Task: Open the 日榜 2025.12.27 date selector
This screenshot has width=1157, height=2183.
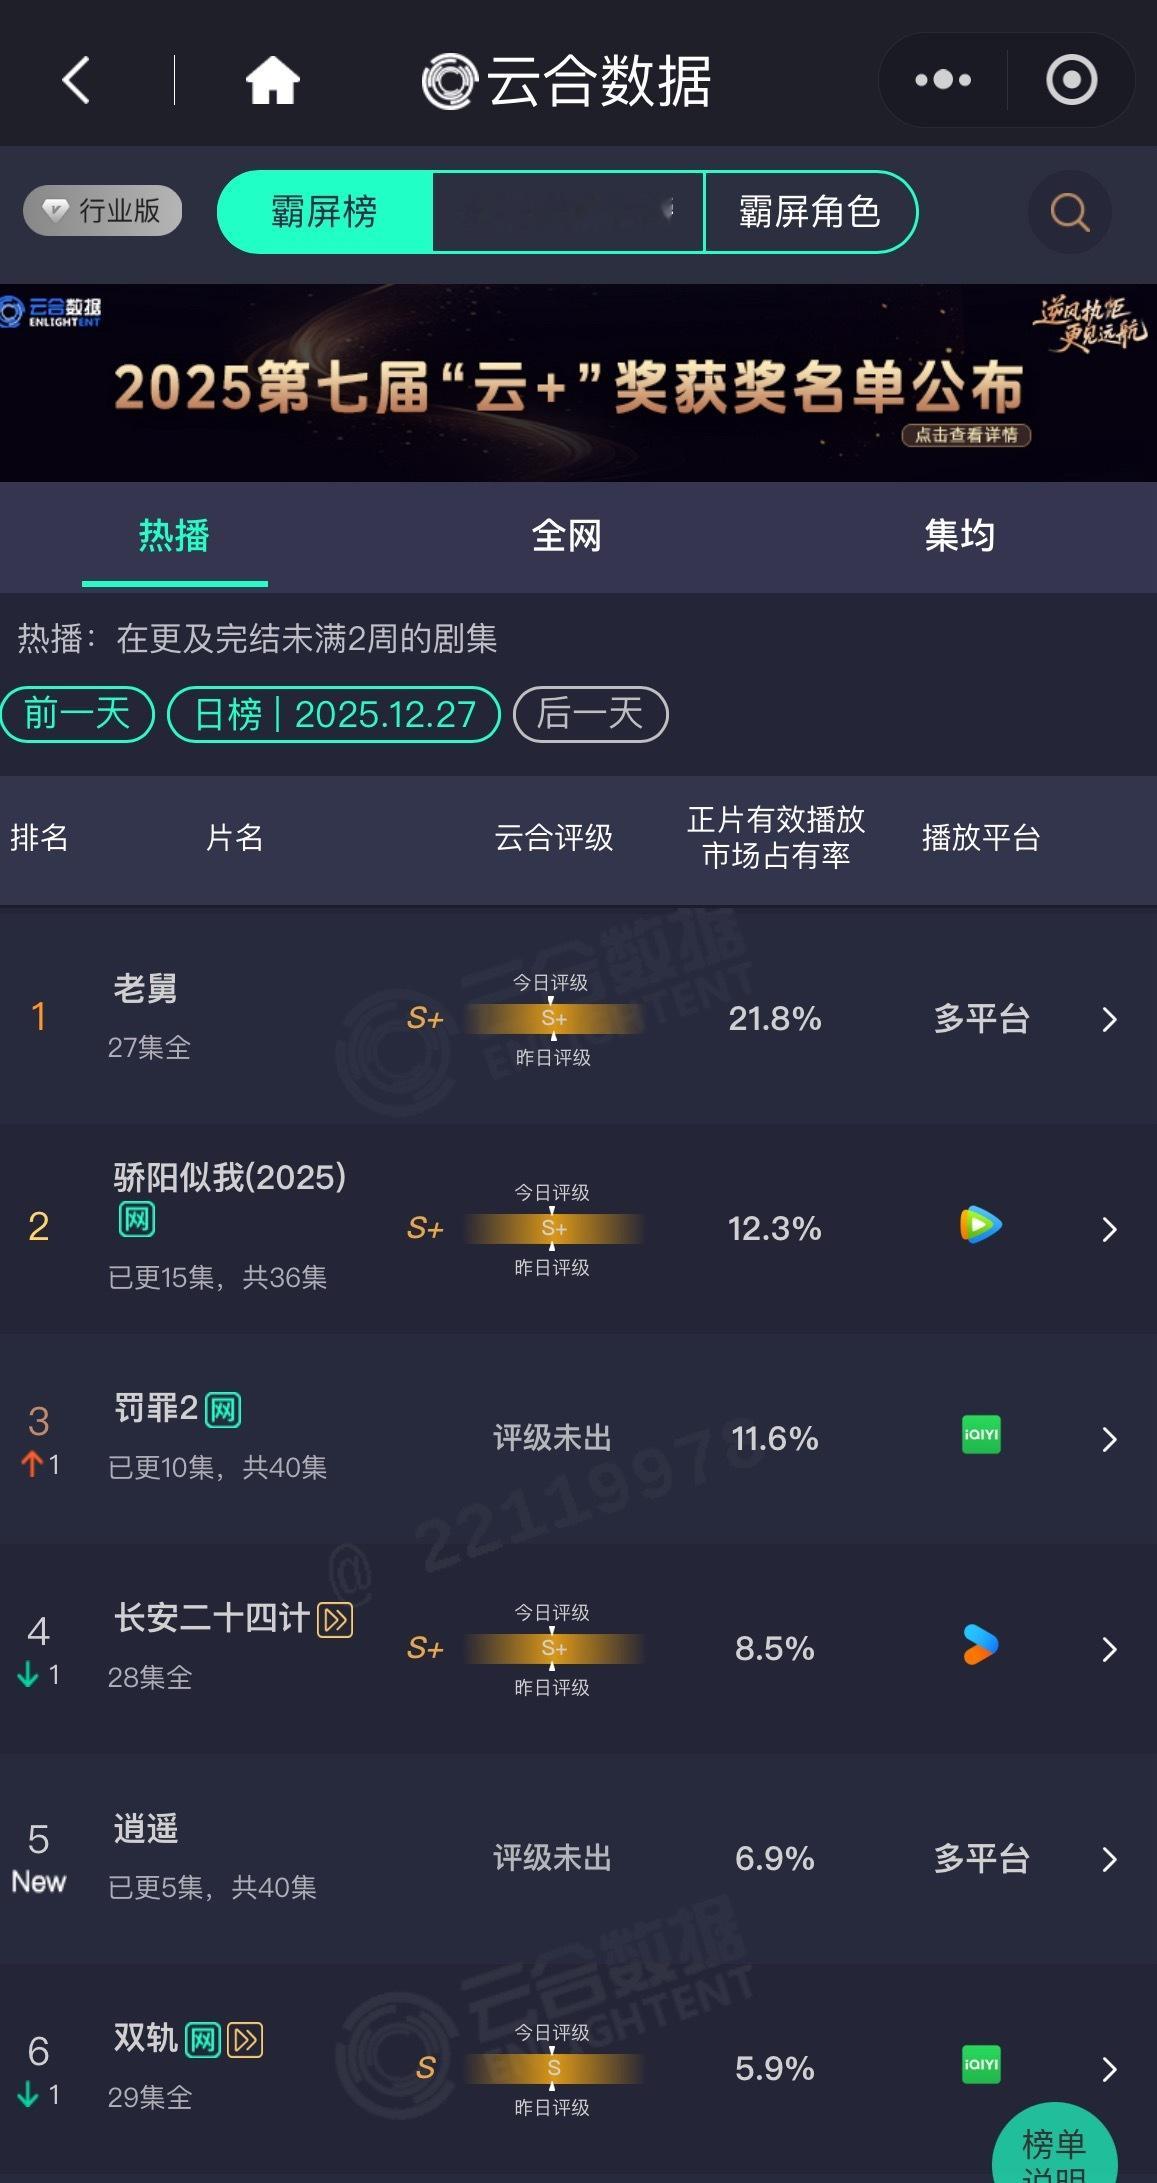Action: tap(333, 714)
